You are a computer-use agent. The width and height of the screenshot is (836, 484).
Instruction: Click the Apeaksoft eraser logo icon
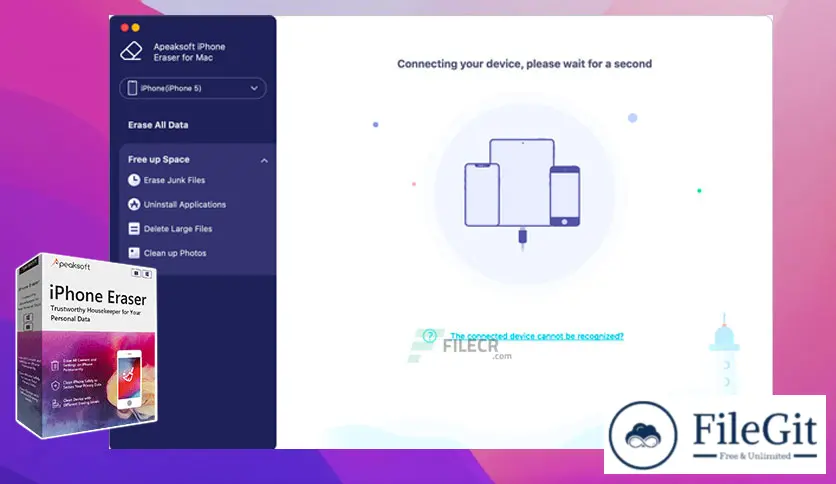tap(131, 52)
